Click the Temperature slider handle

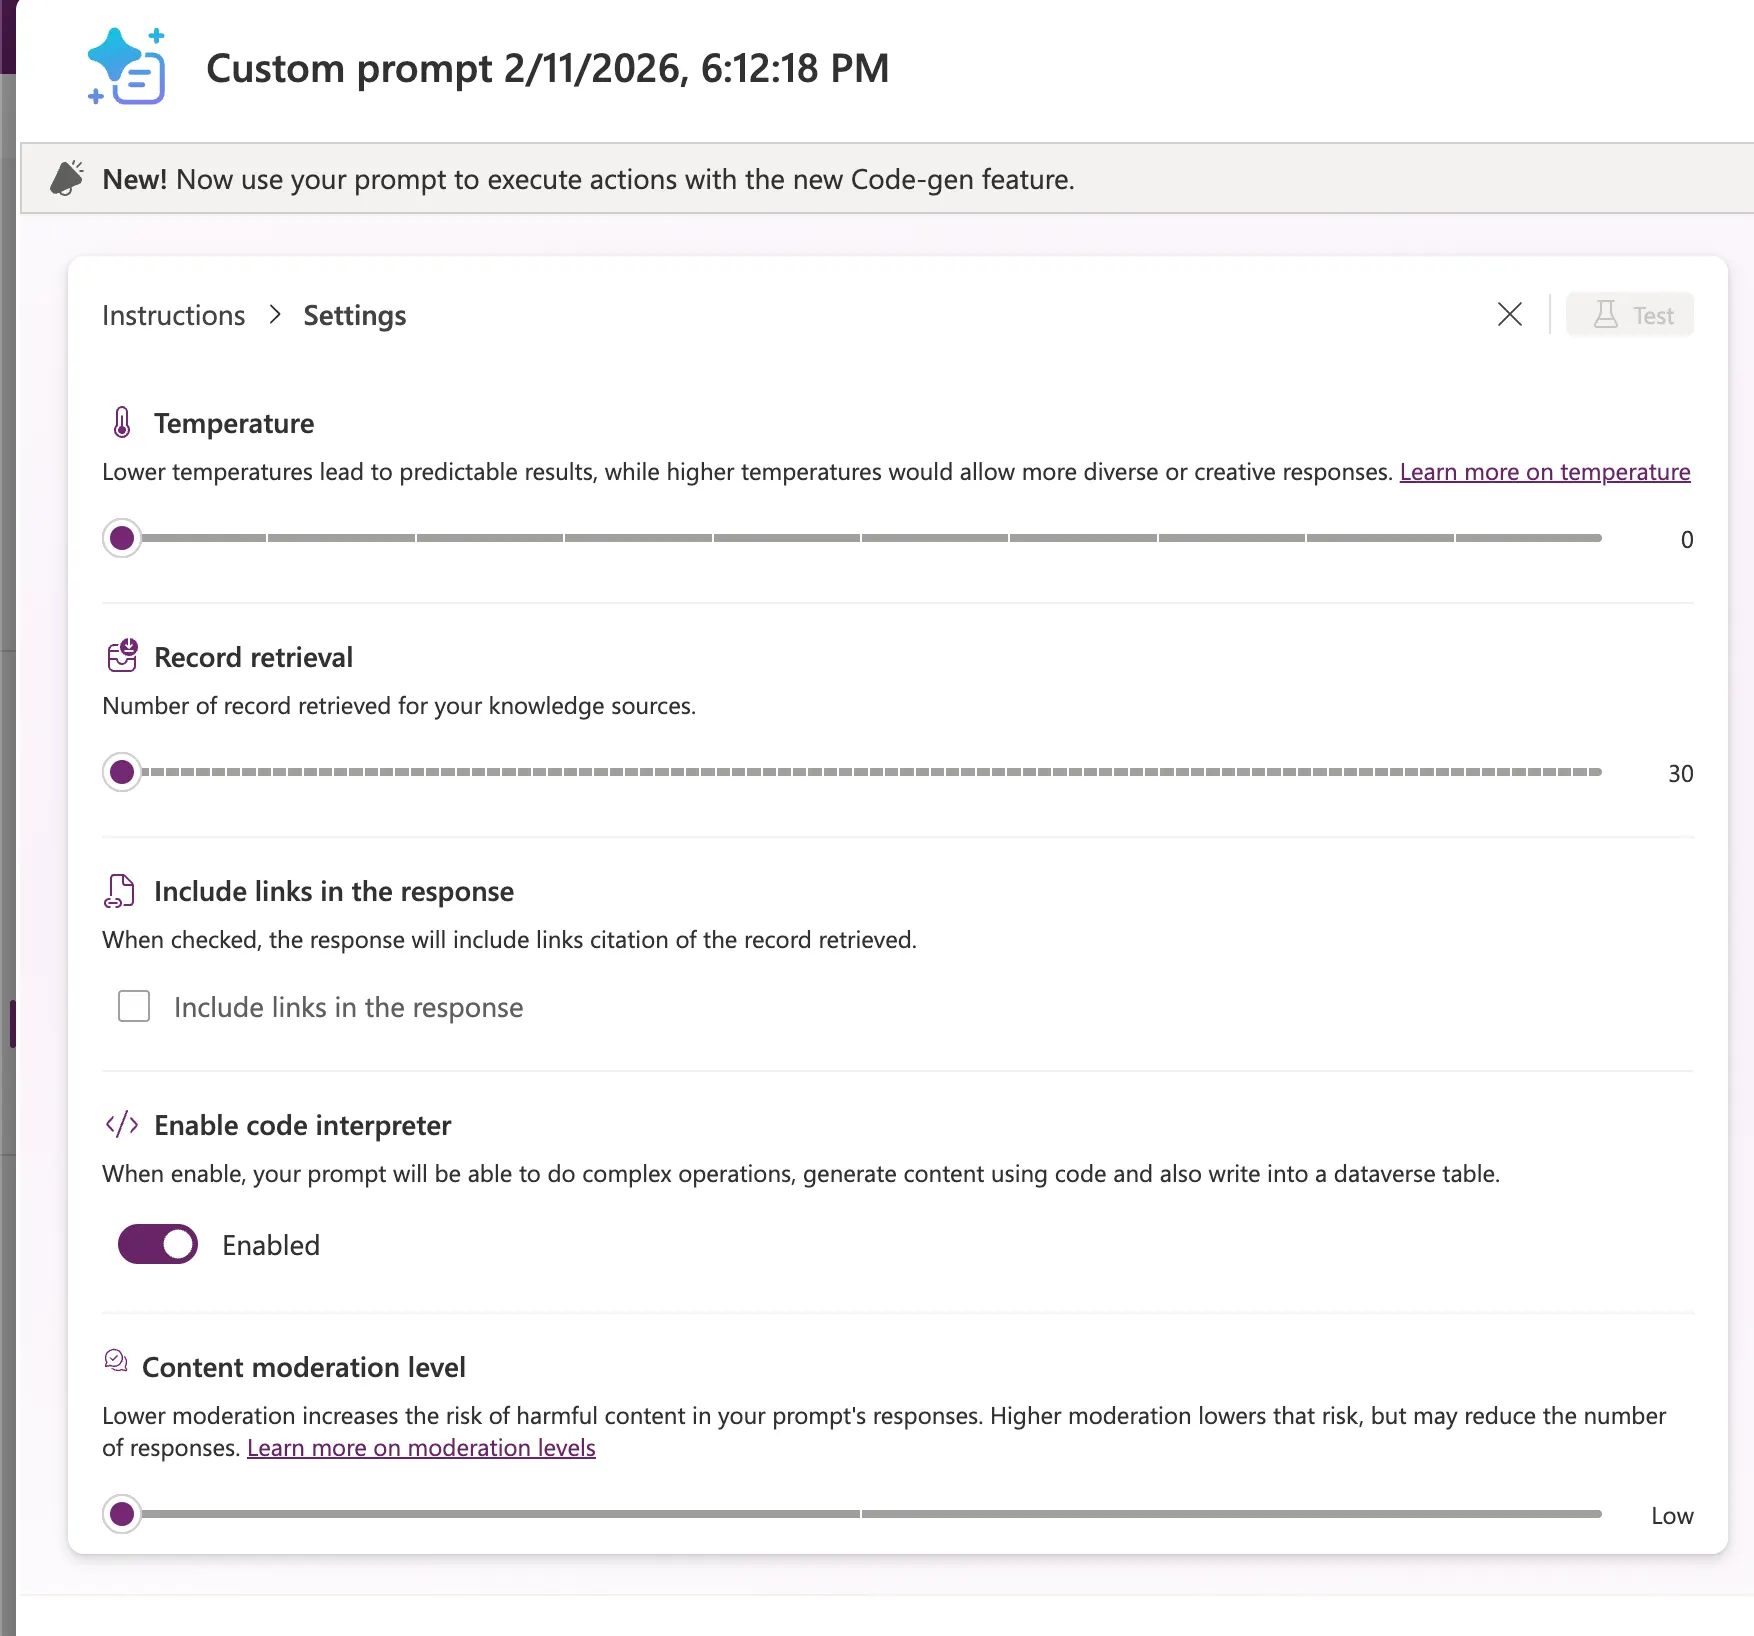click(x=122, y=538)
